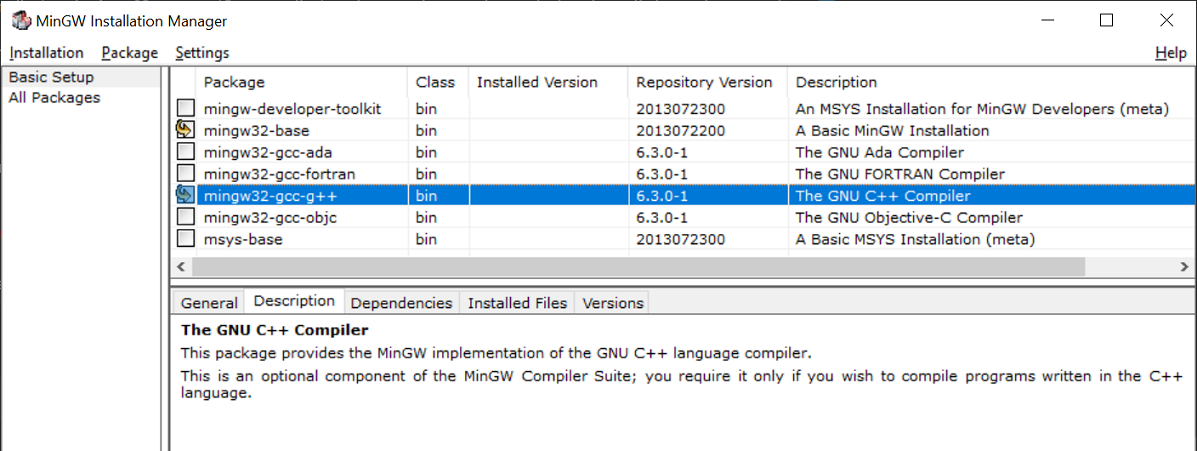Switch to the General tab

point(209,303)
